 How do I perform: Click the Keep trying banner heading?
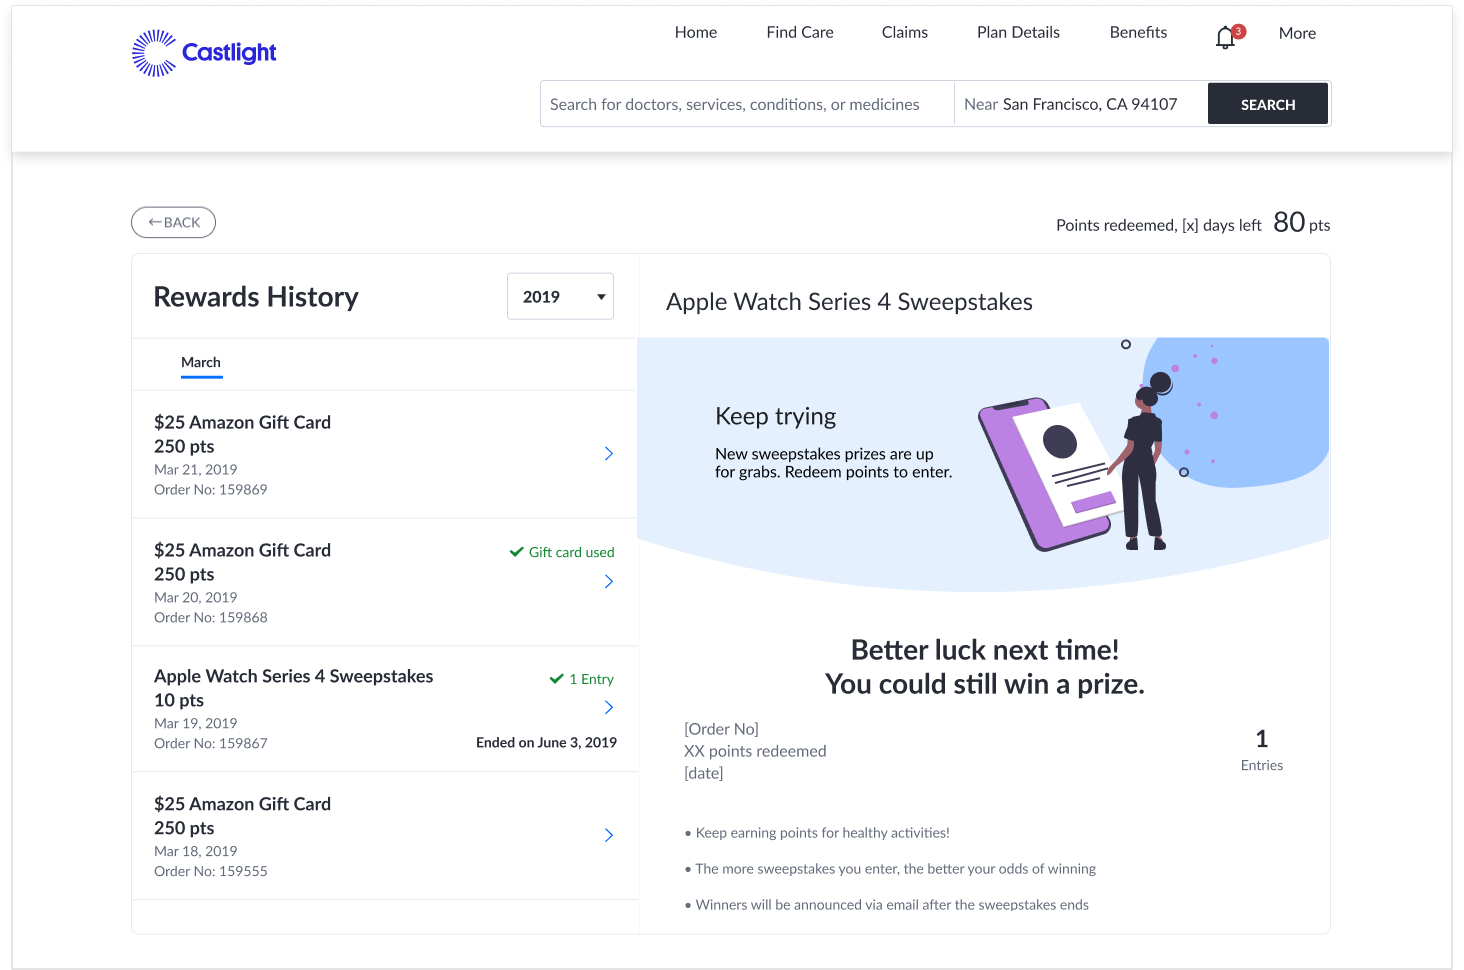(775, 416)
